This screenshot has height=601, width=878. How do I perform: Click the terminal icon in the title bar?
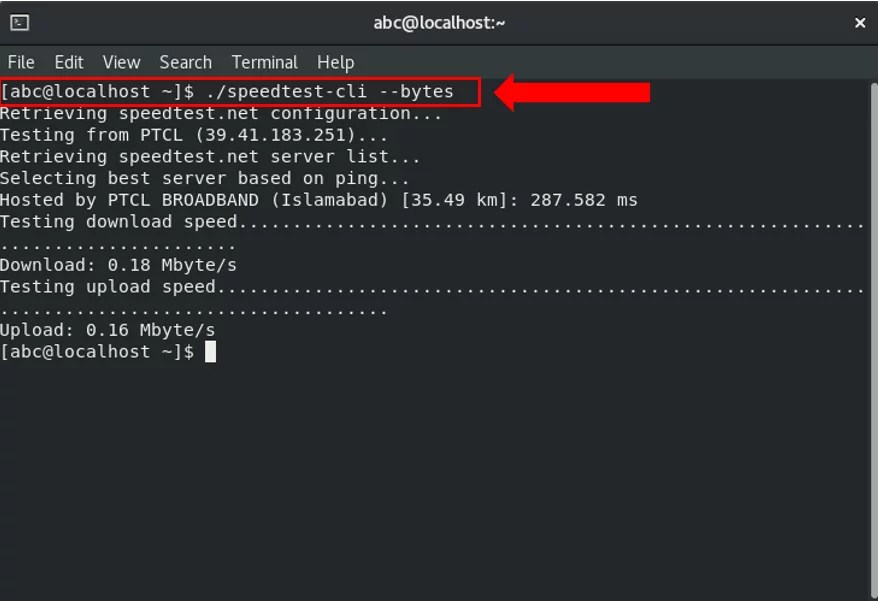(20, 23)
